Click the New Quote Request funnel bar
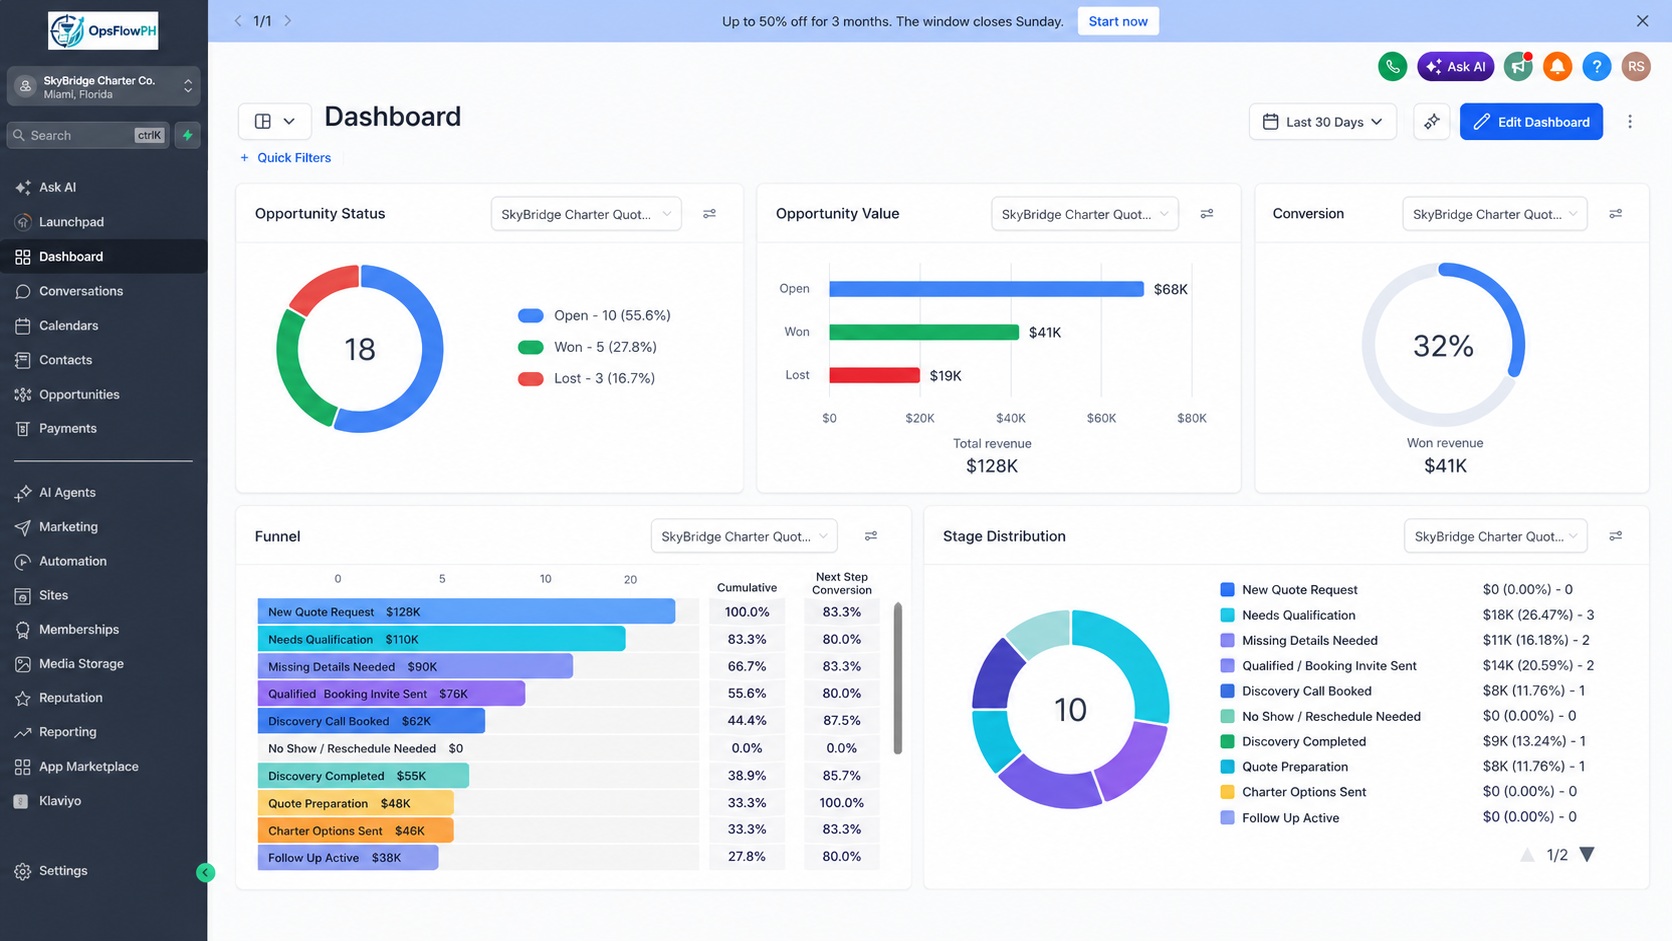 [466, 611]
